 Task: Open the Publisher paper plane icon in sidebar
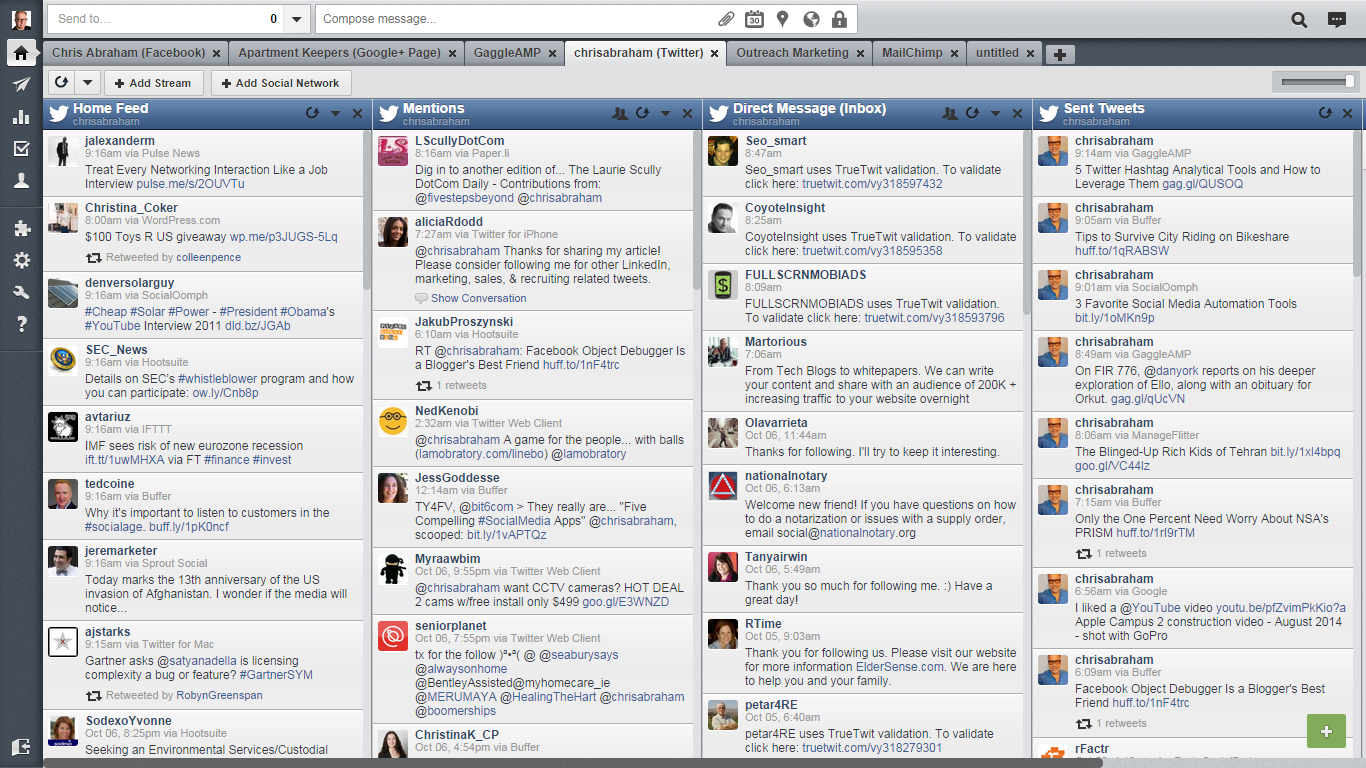click(21, 85)
